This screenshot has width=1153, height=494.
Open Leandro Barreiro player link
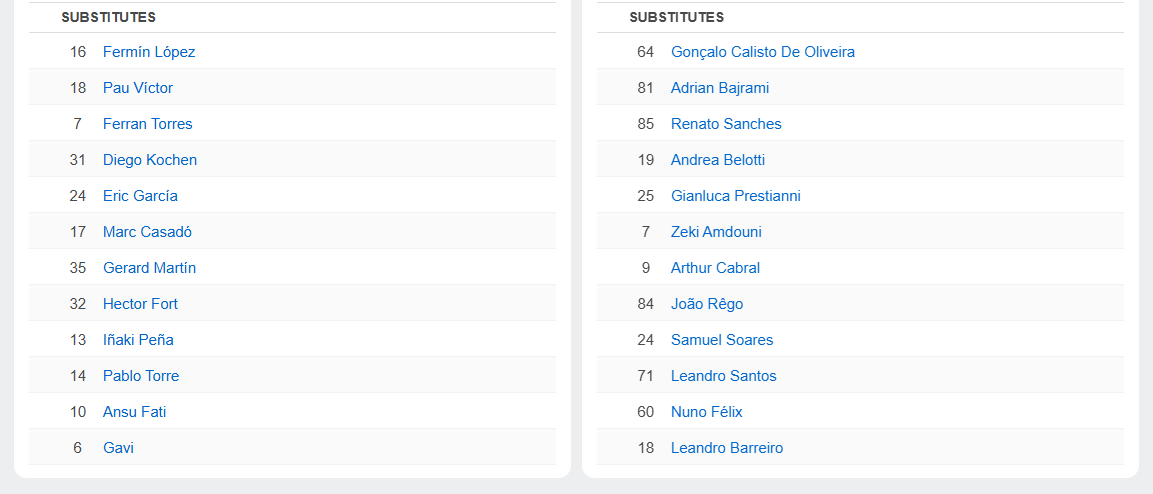pyautogui.click(x=727, y=448)
